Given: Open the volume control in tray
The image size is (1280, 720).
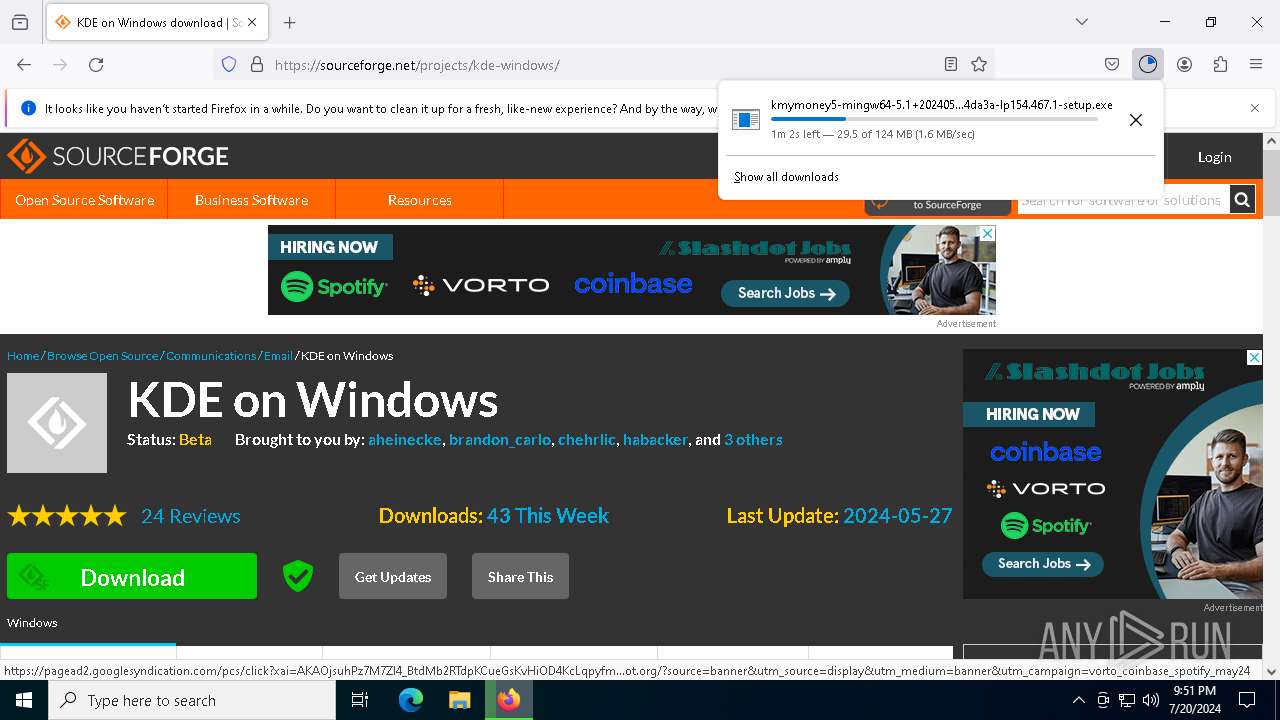Looking at the screenshot, I should point(1151,700).
